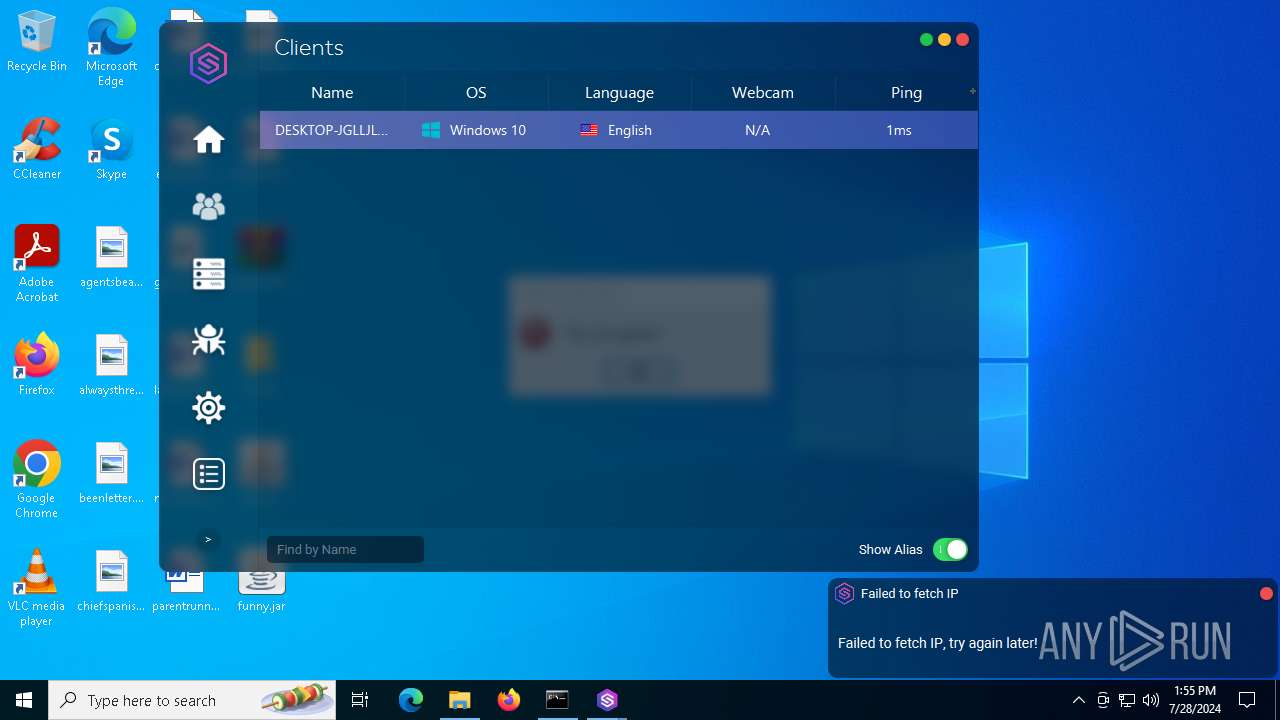Open Adobe Acrobat desktop shortcut
The image size is (1280, 720).
click(37, 264)
